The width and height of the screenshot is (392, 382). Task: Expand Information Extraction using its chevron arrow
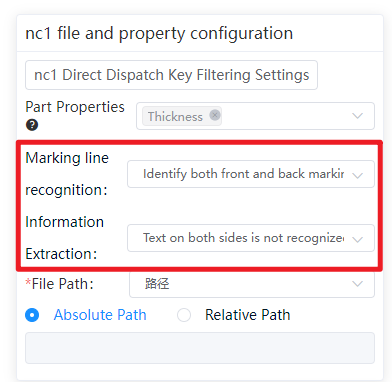tap(357, 239)
